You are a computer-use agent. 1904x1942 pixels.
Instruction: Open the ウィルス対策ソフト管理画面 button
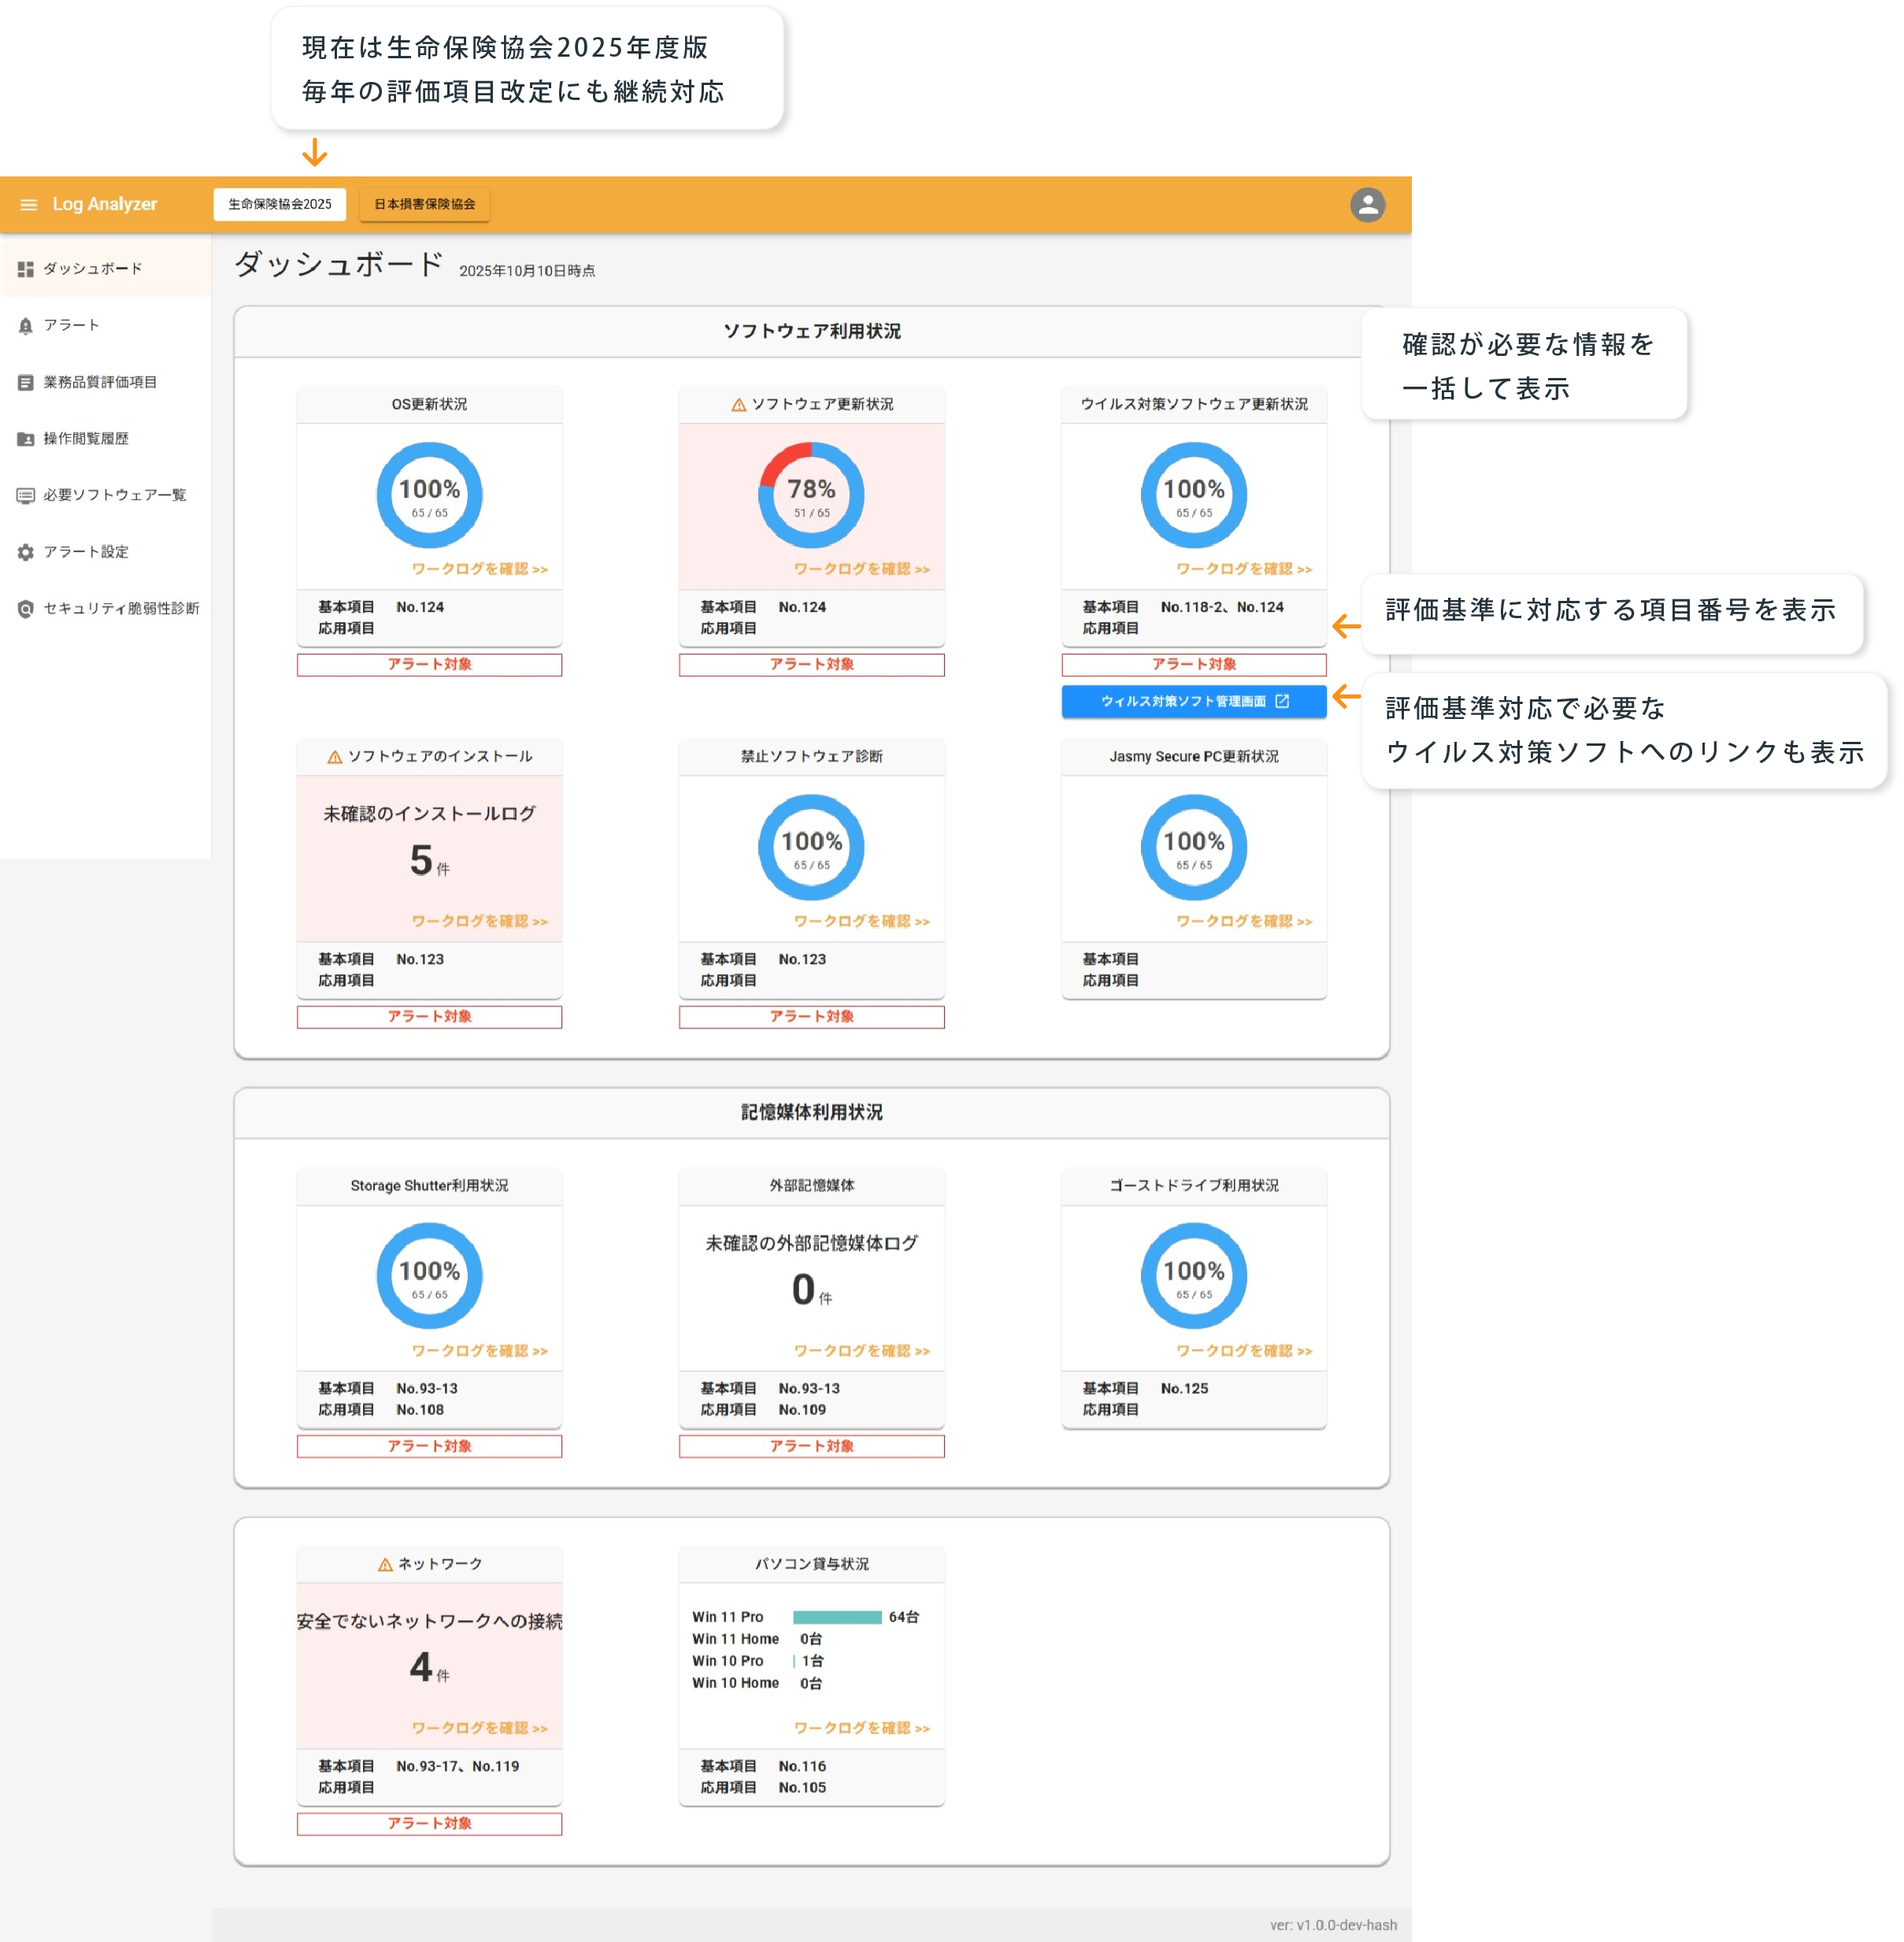click(x=1193, y=701)
